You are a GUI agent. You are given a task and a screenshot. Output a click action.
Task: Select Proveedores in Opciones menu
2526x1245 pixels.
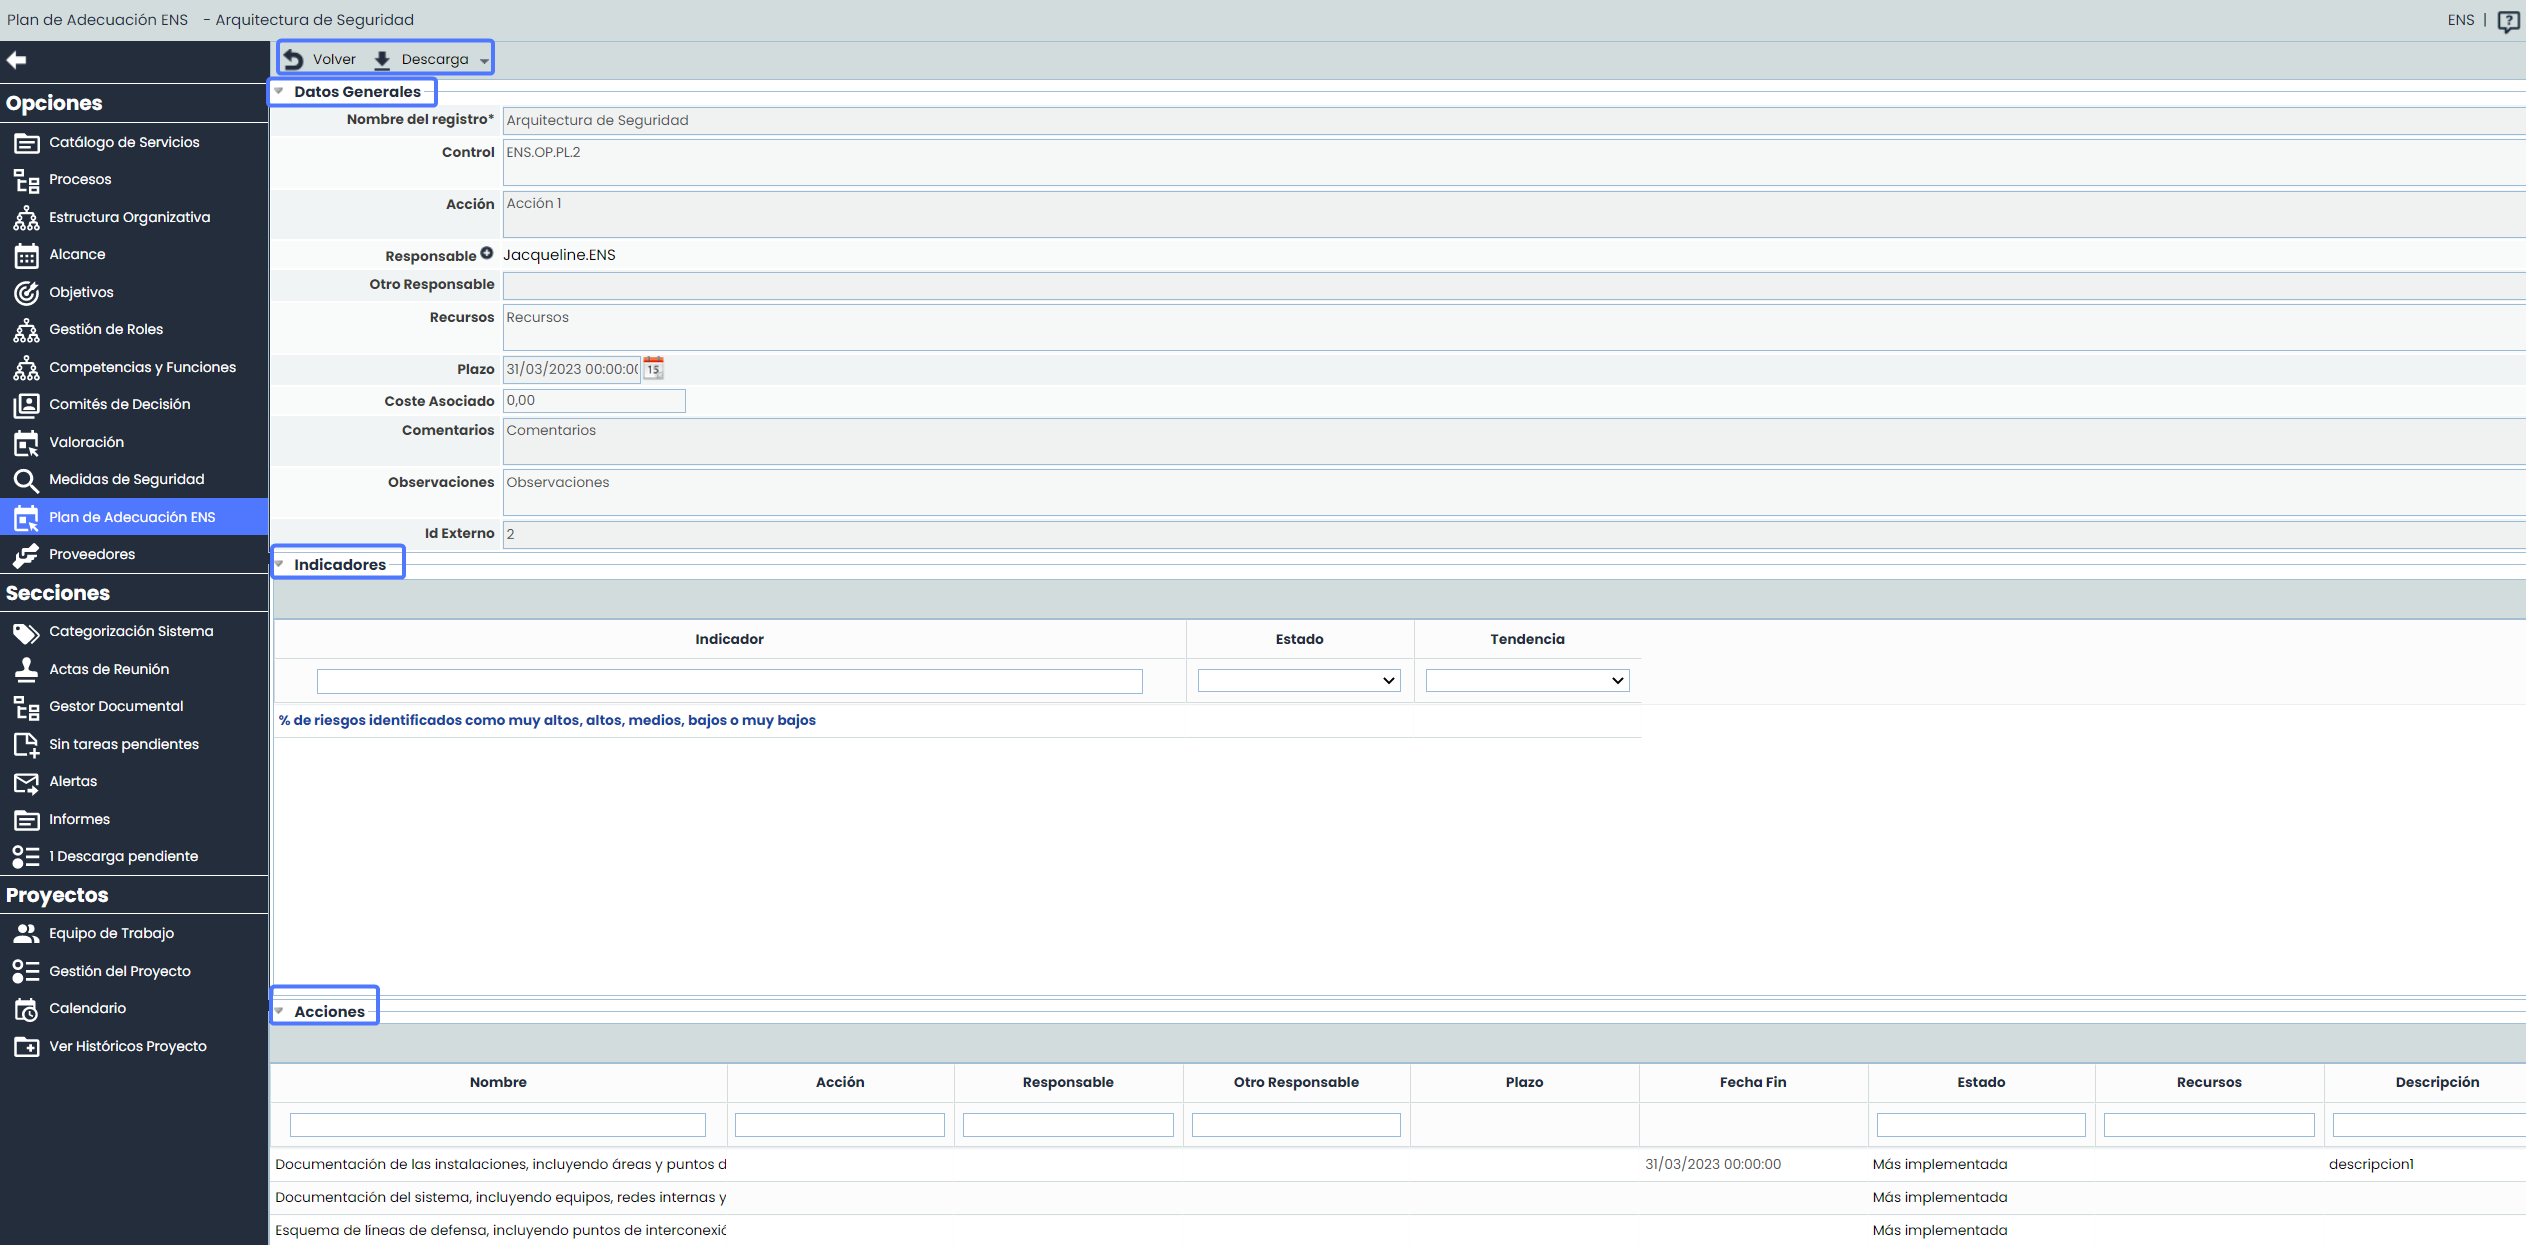(92, 555)
